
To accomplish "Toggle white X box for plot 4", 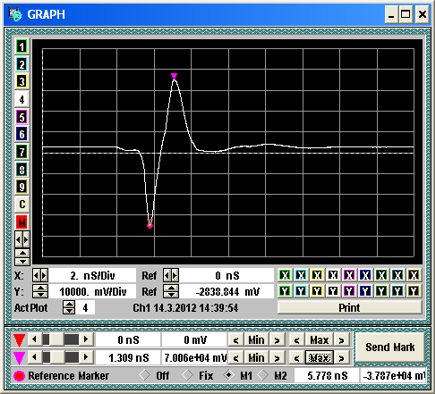I will pos(333,275).
